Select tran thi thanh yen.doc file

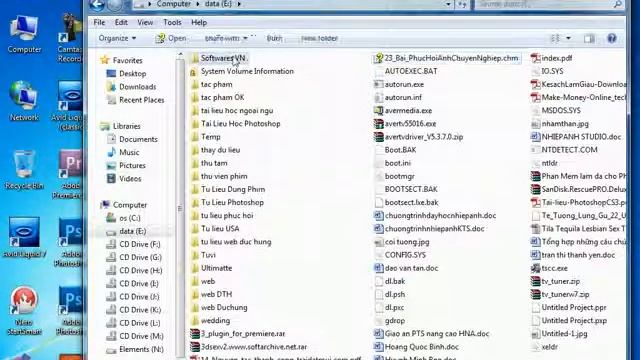[573, 255]
